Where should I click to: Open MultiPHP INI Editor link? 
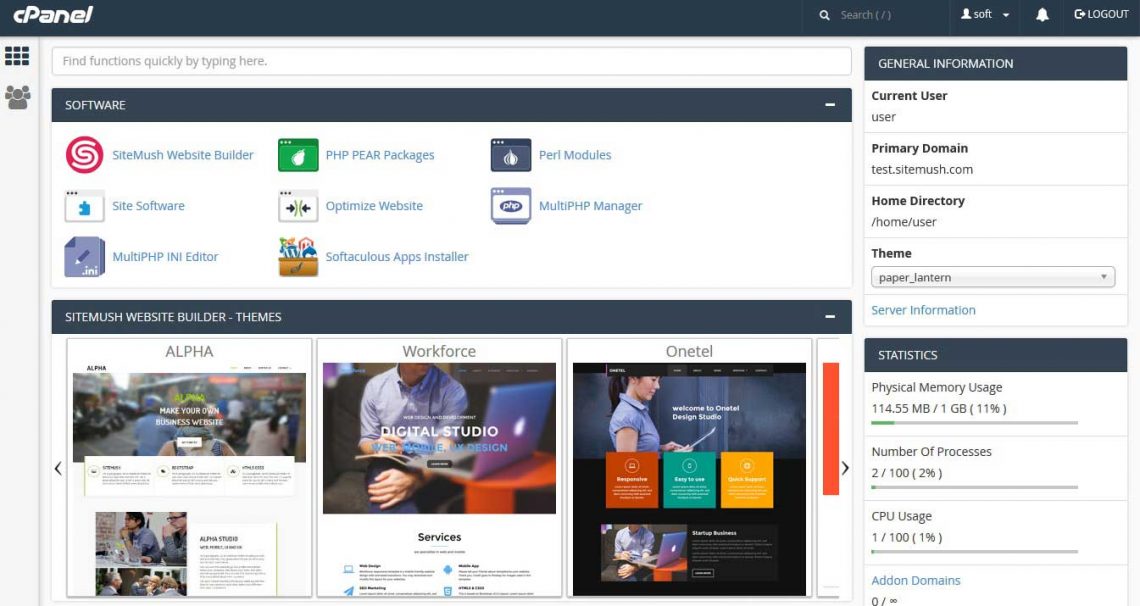(165, 256)
